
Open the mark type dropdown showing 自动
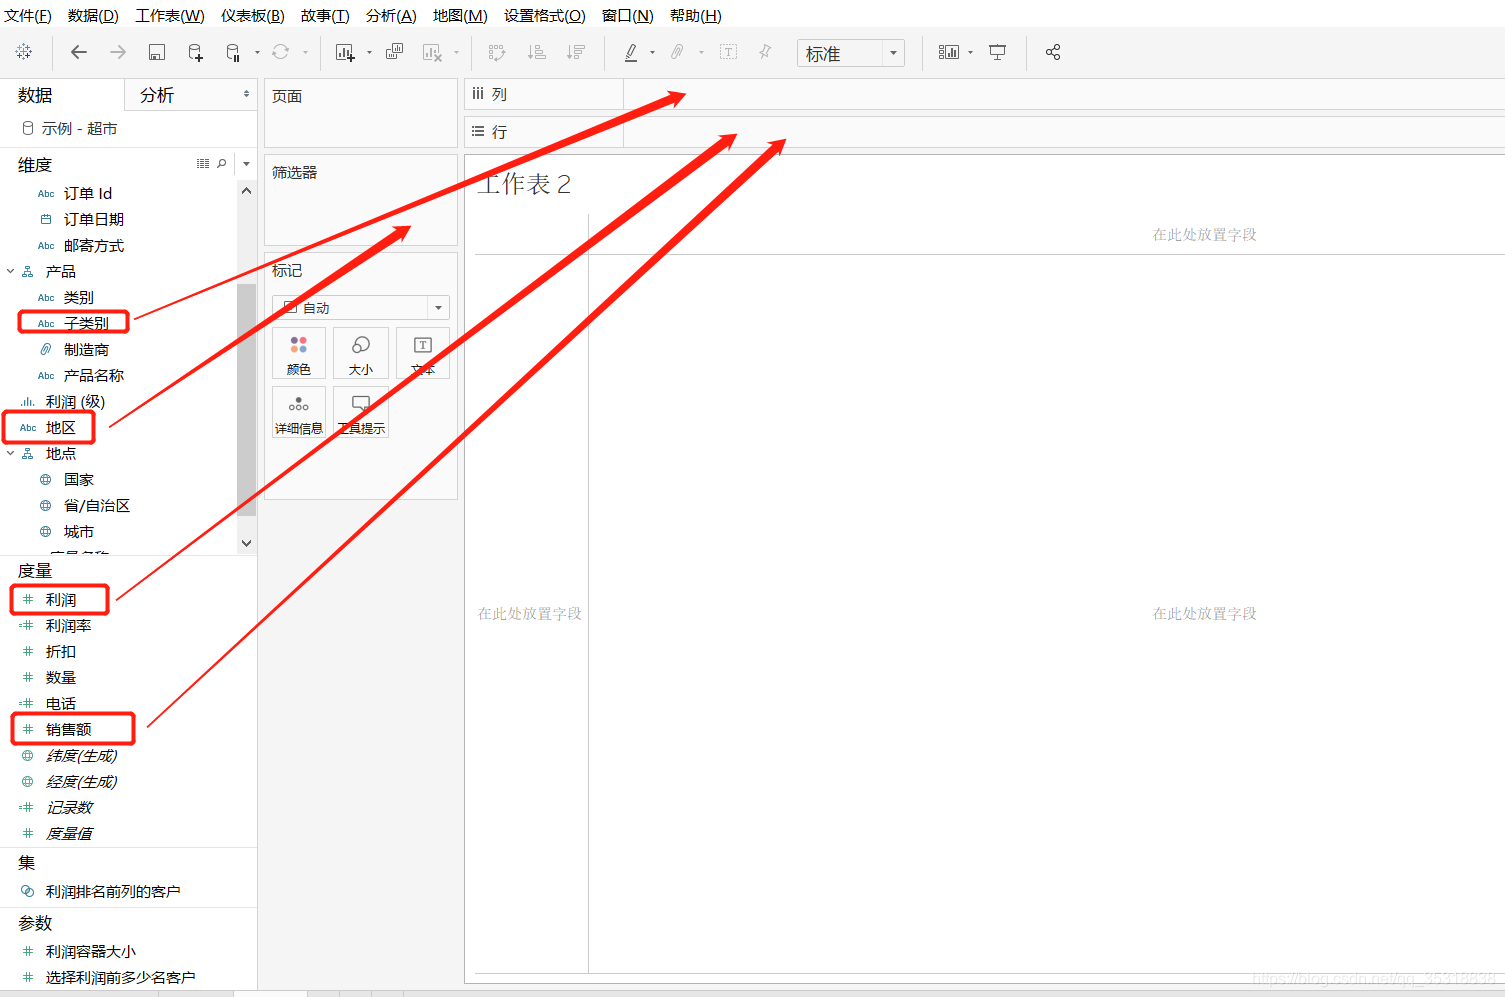[x=361, y=307]
